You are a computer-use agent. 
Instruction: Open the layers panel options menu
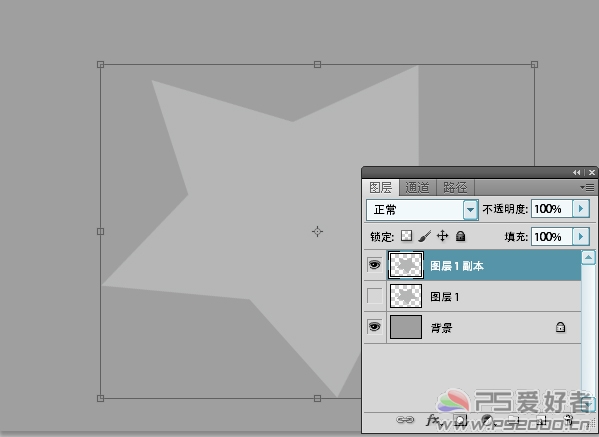coord(587,187)
